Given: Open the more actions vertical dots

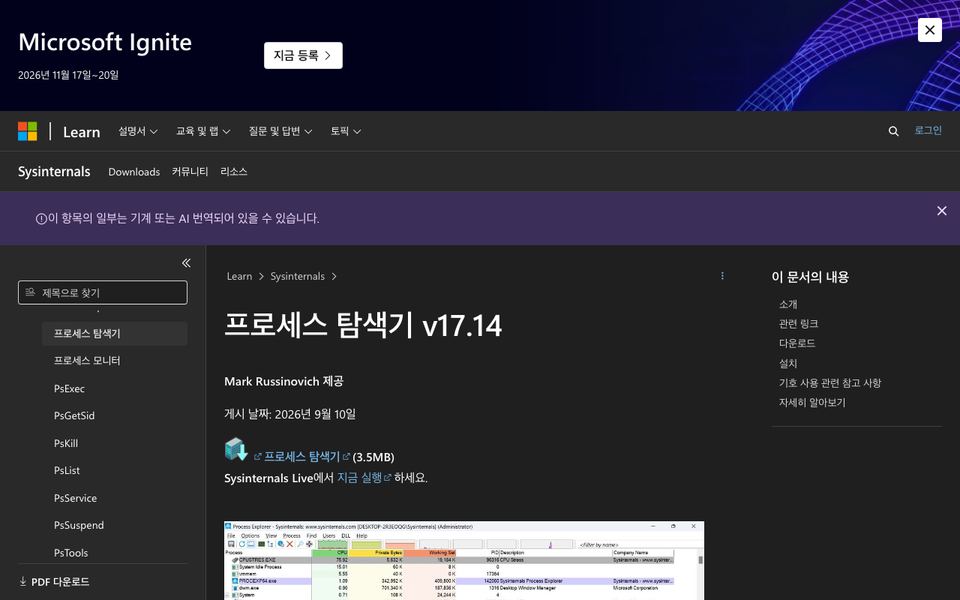Looking at the screenshot, I should click(x=722, y=276).
